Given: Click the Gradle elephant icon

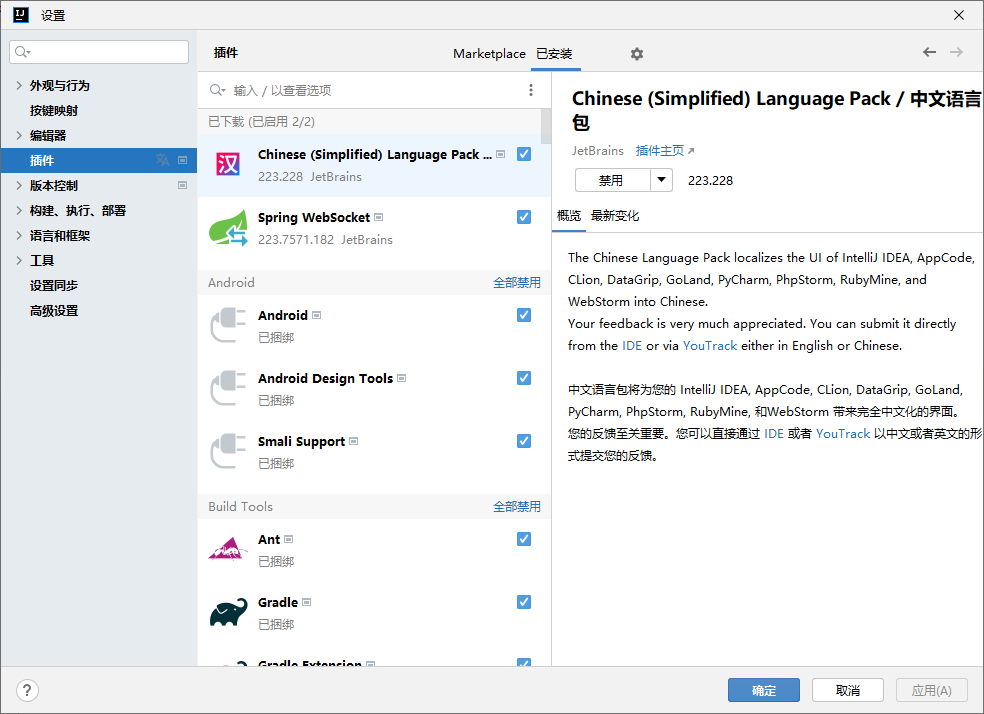Looking at the screenshot, I should 228,612.
